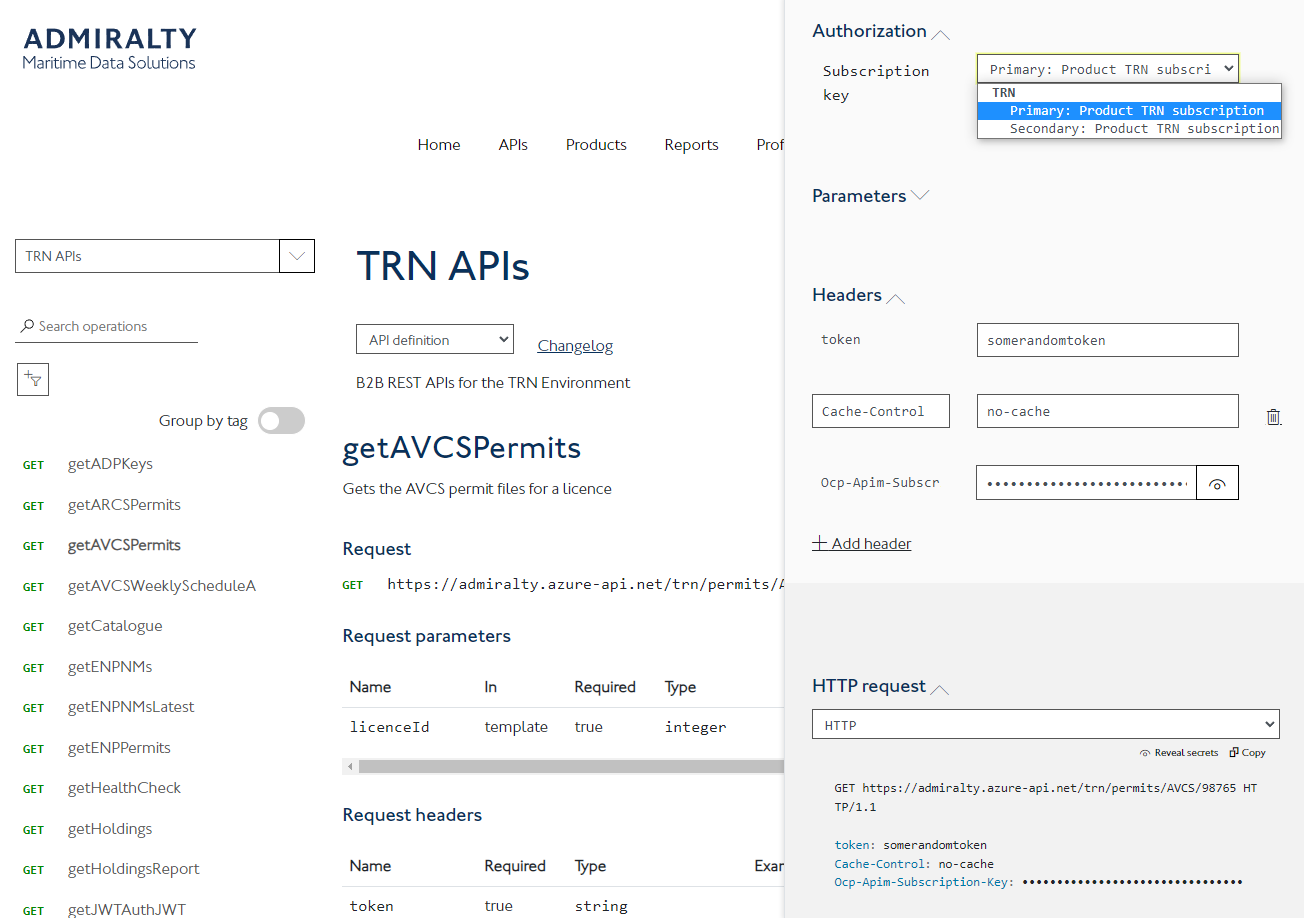The width and height of the screenshot is (1304, 918).
Task: Toggle the Group by tag switch
Action: coord(281,421)
